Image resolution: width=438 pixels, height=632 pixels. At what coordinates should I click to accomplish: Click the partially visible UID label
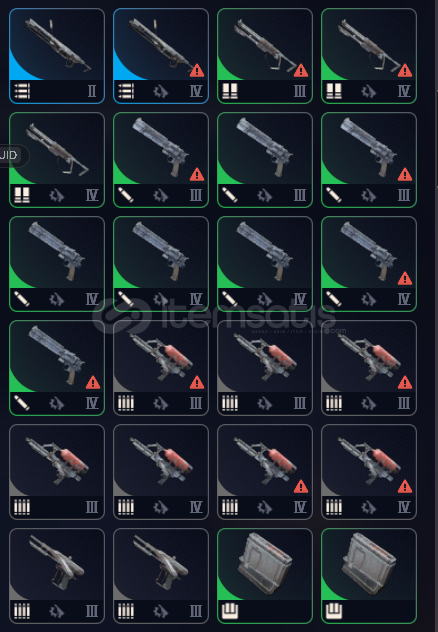coord(8,155)
